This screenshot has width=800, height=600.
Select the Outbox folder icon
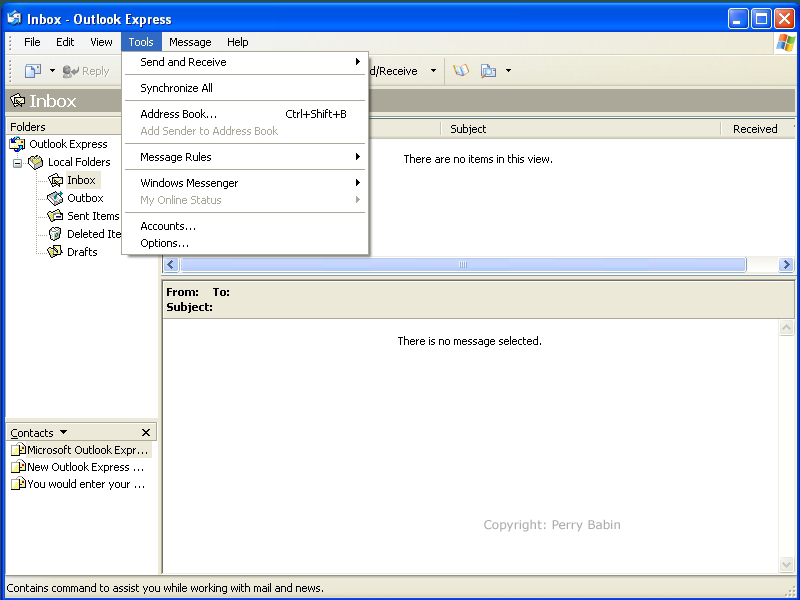point(55,198)
